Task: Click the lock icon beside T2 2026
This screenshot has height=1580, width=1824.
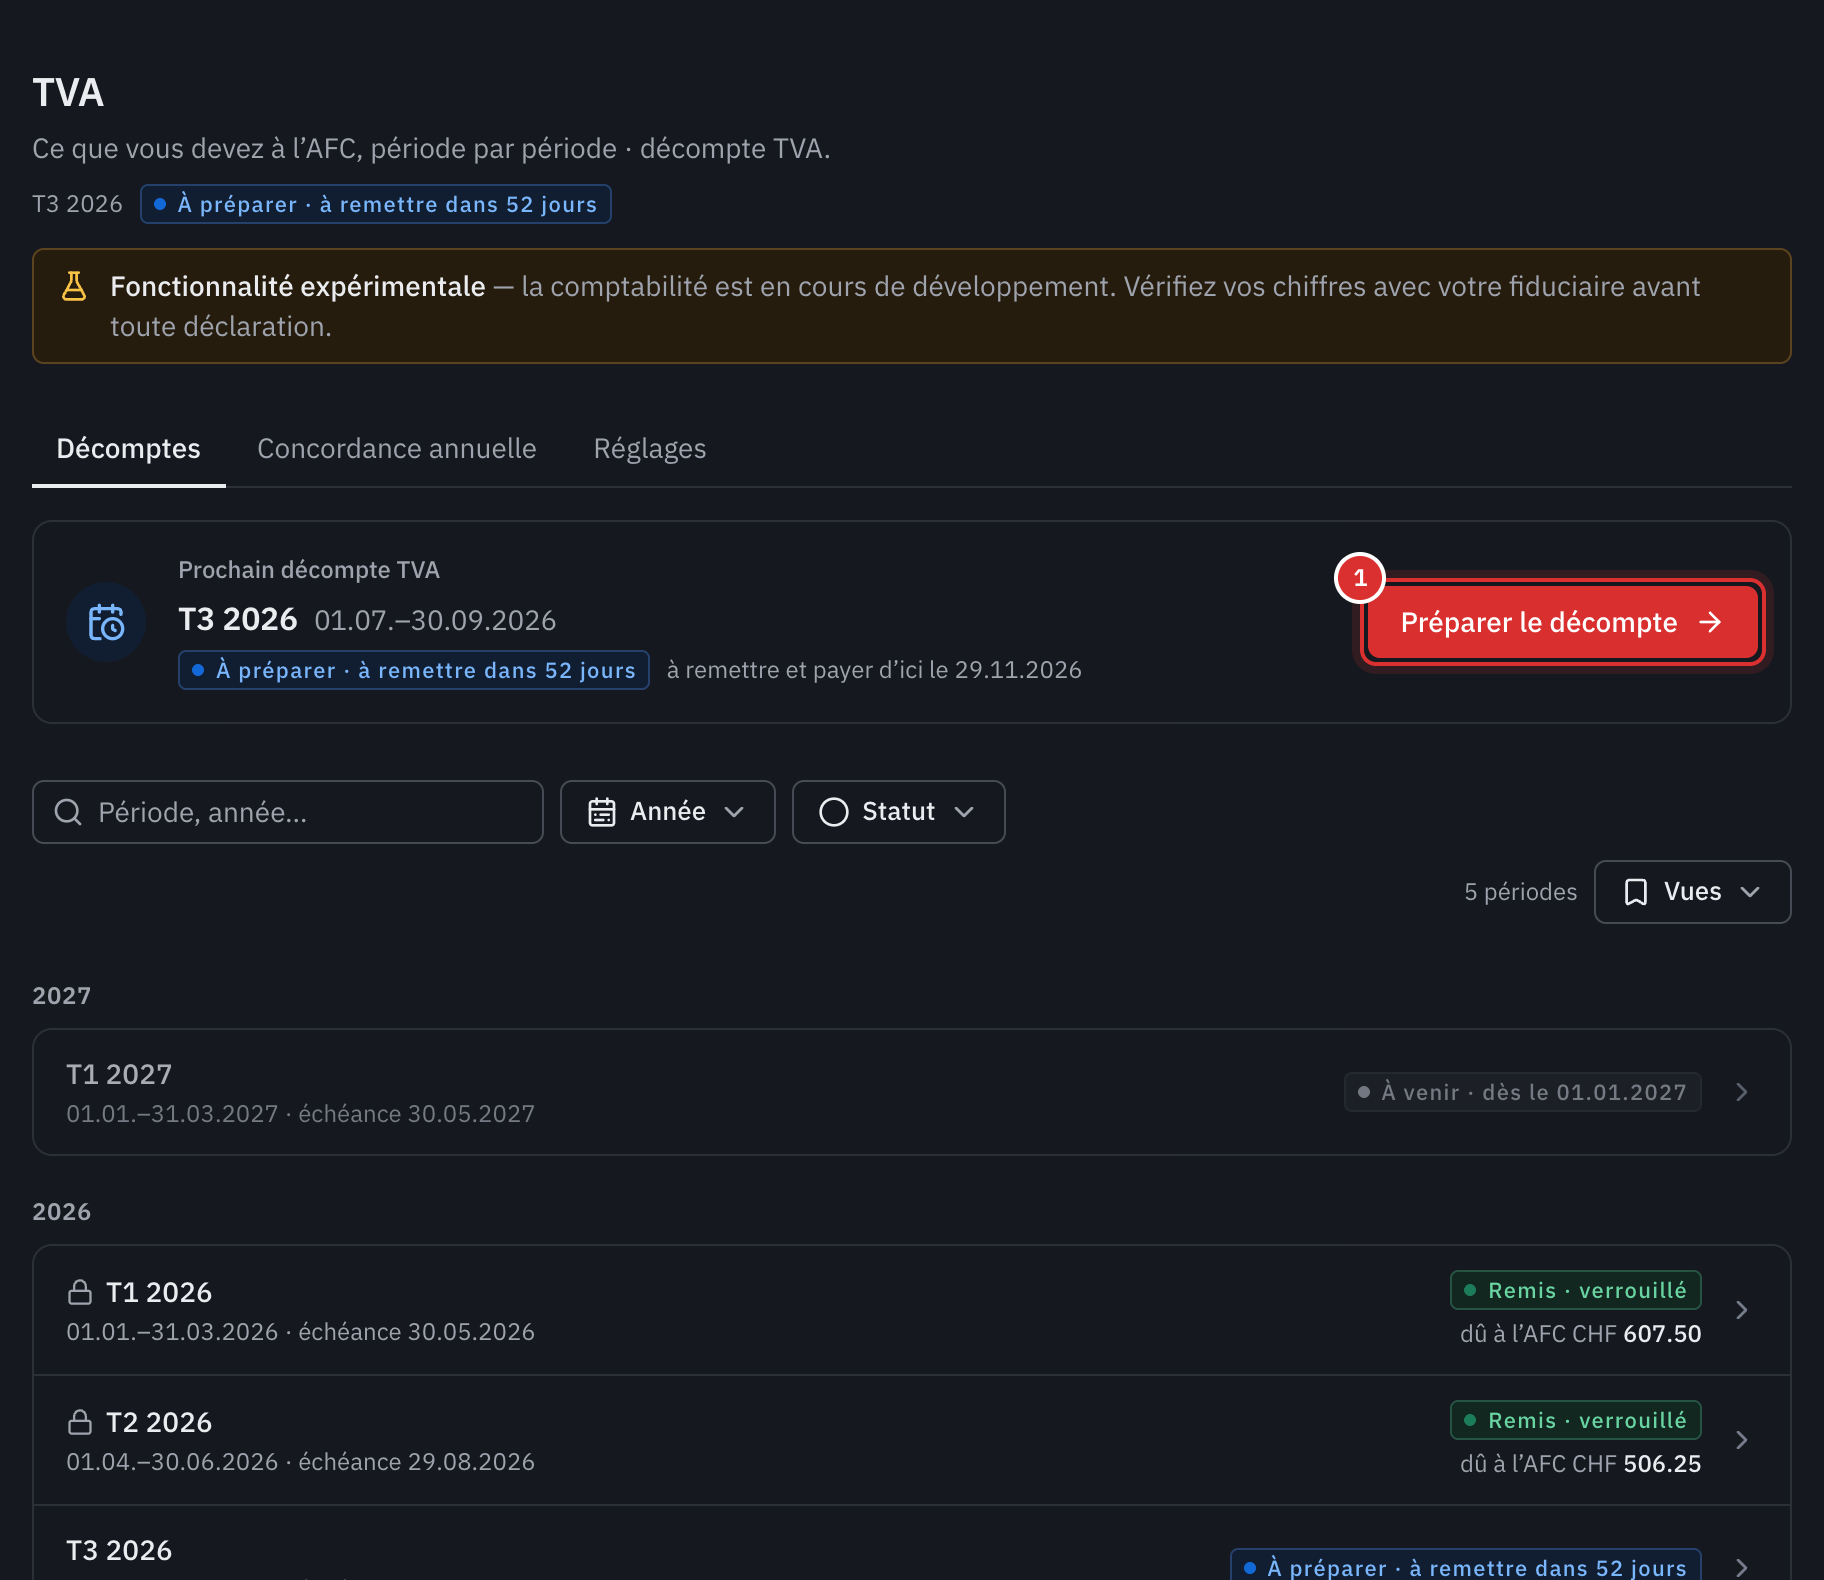Action: click(80, 1422)
